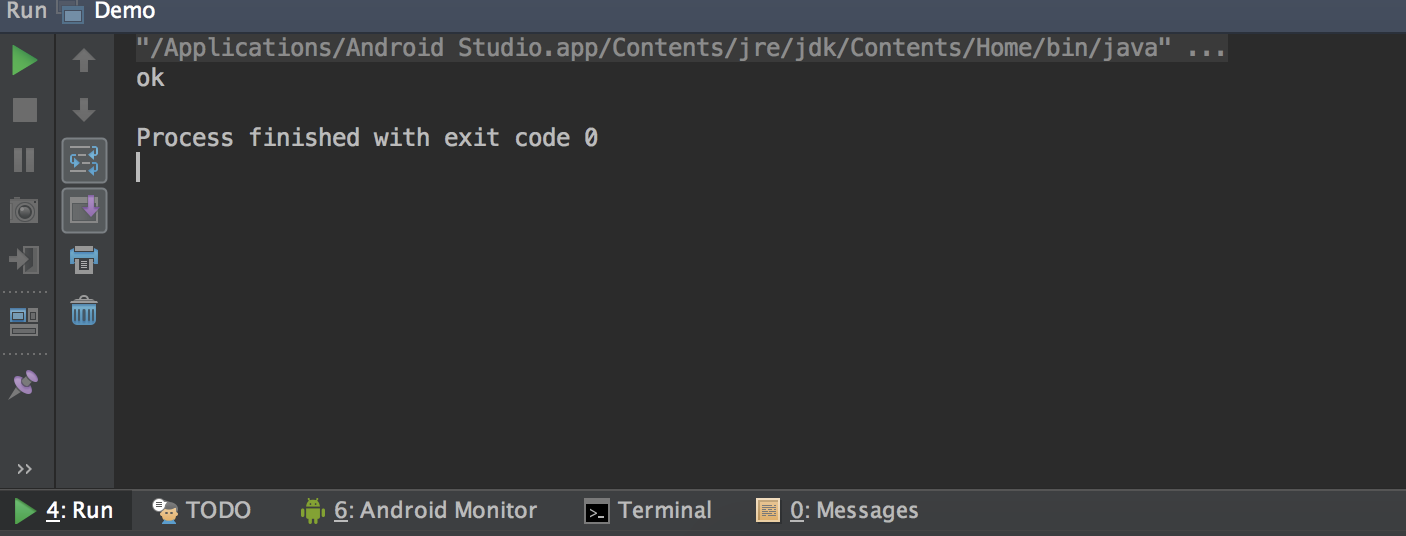The height and width of the screenshot is (536, 1406).
Task: Switch to the Terminal tool window
Action: click(648, 511)
